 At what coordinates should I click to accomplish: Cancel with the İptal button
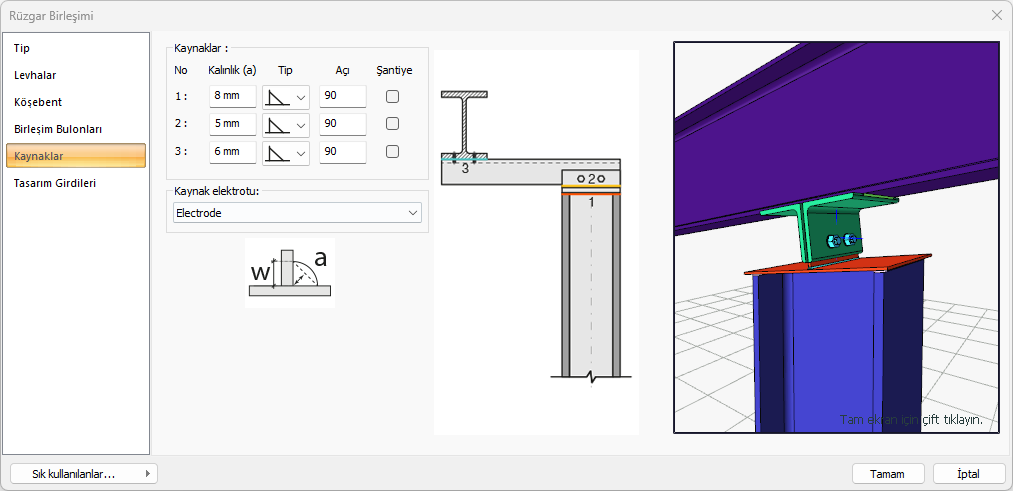tap(969, 474)
